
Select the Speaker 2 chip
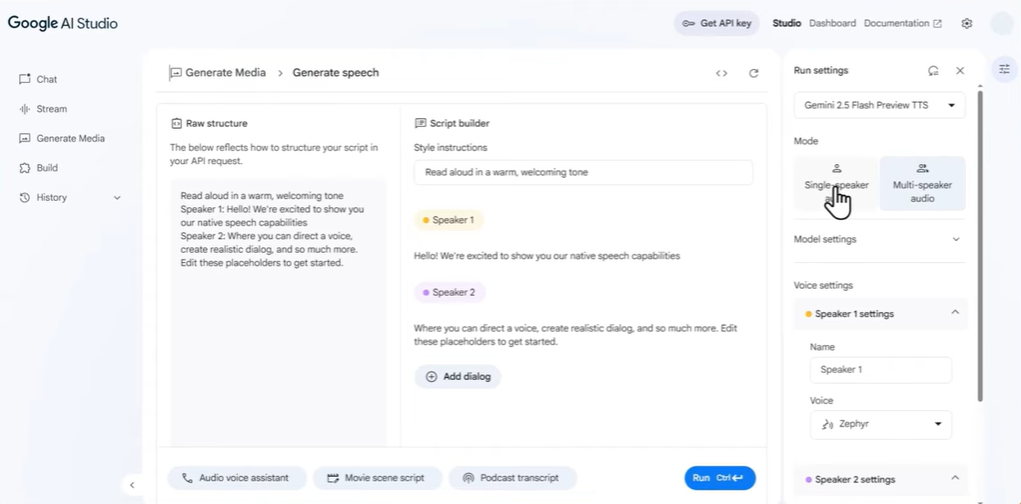tap(449, 292)
